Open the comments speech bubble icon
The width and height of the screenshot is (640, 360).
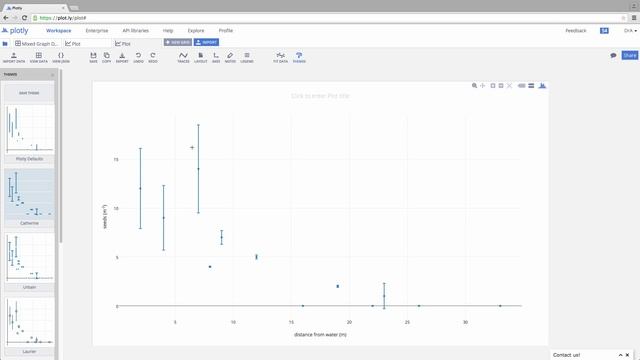tap(613, 56)
